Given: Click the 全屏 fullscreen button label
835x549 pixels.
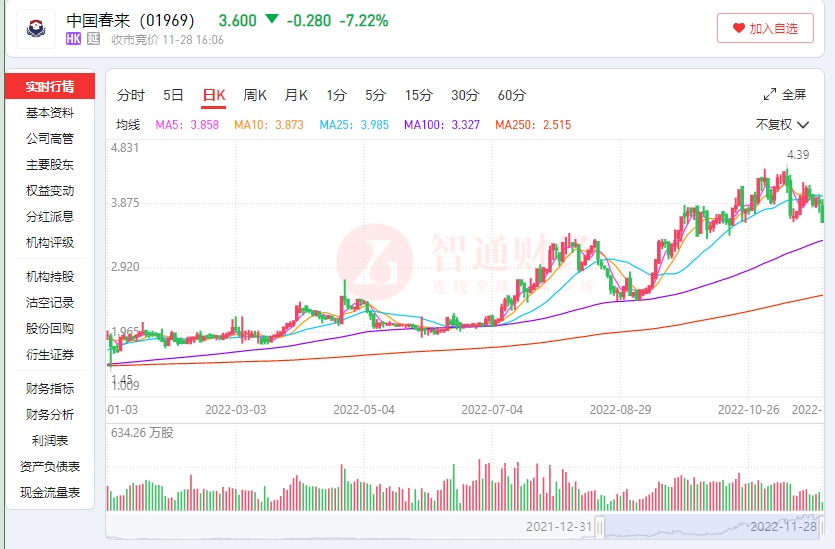Looking at the screenshot, I should coord(794,95).
